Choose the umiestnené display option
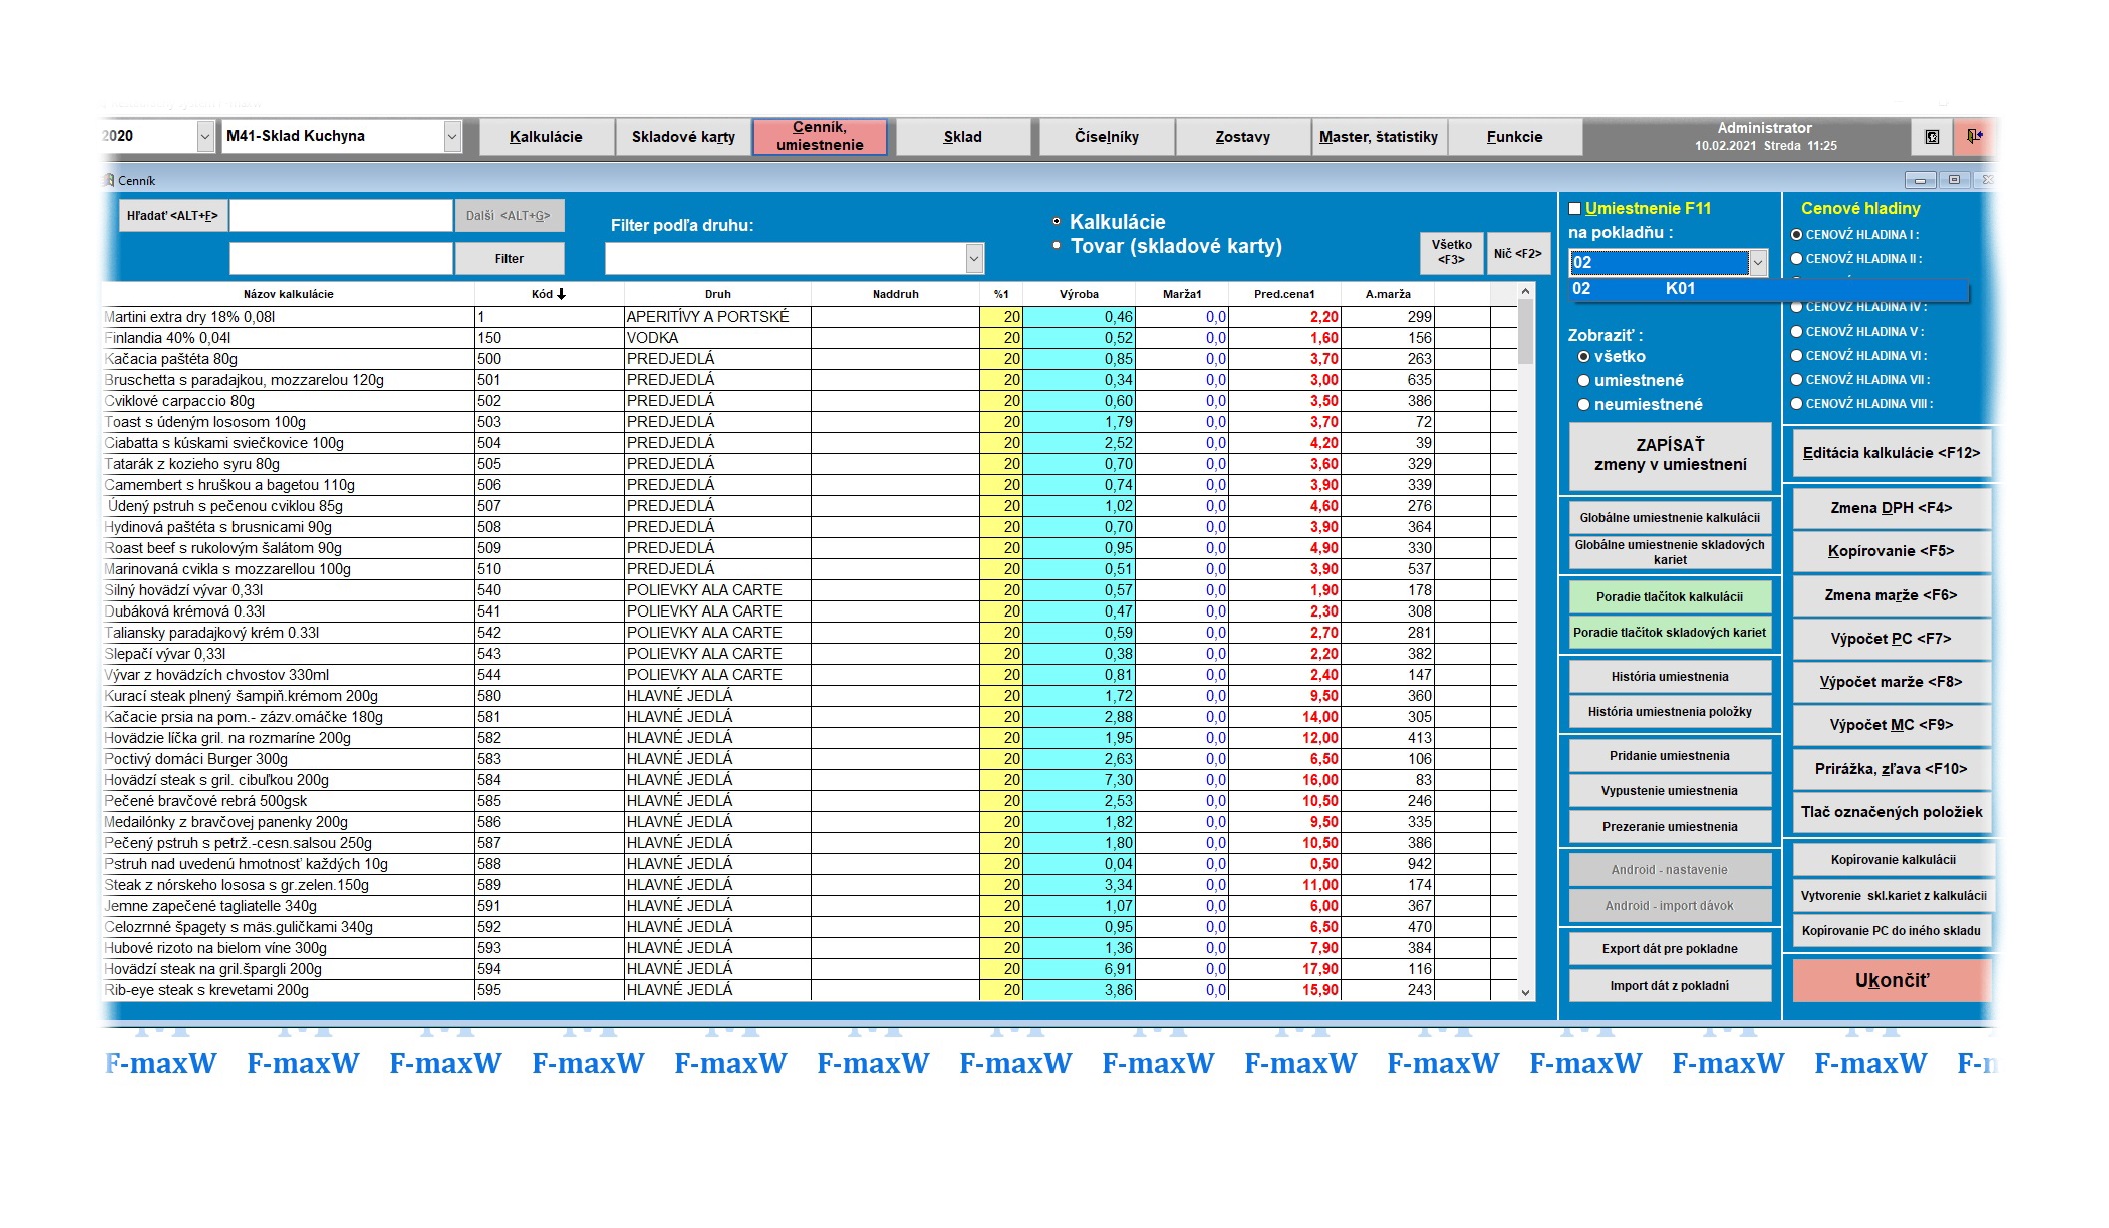The height and width of the screenshot is (1228, 2109). pyautogui.click(x=1583, y=381)
